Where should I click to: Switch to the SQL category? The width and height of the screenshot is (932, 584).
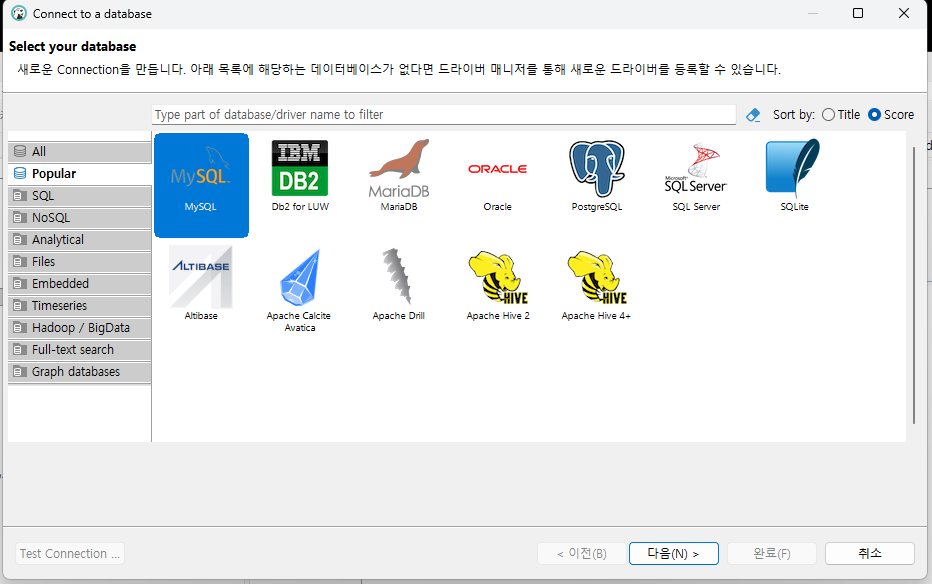(x=80, y=195)
